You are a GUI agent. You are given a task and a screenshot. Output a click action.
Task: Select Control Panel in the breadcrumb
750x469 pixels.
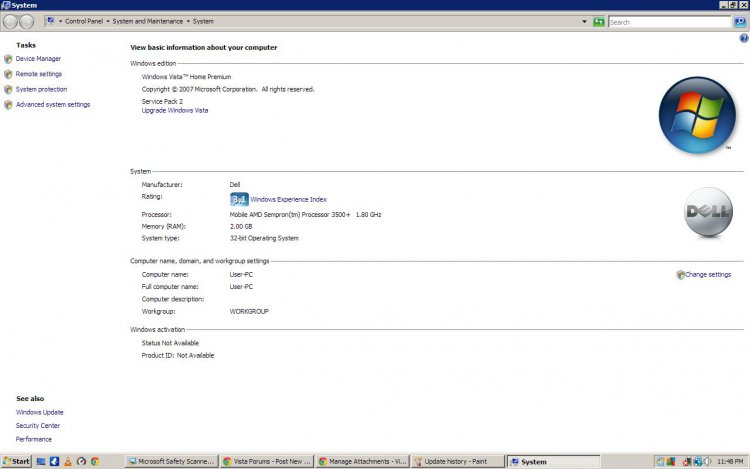click(84, 22)
